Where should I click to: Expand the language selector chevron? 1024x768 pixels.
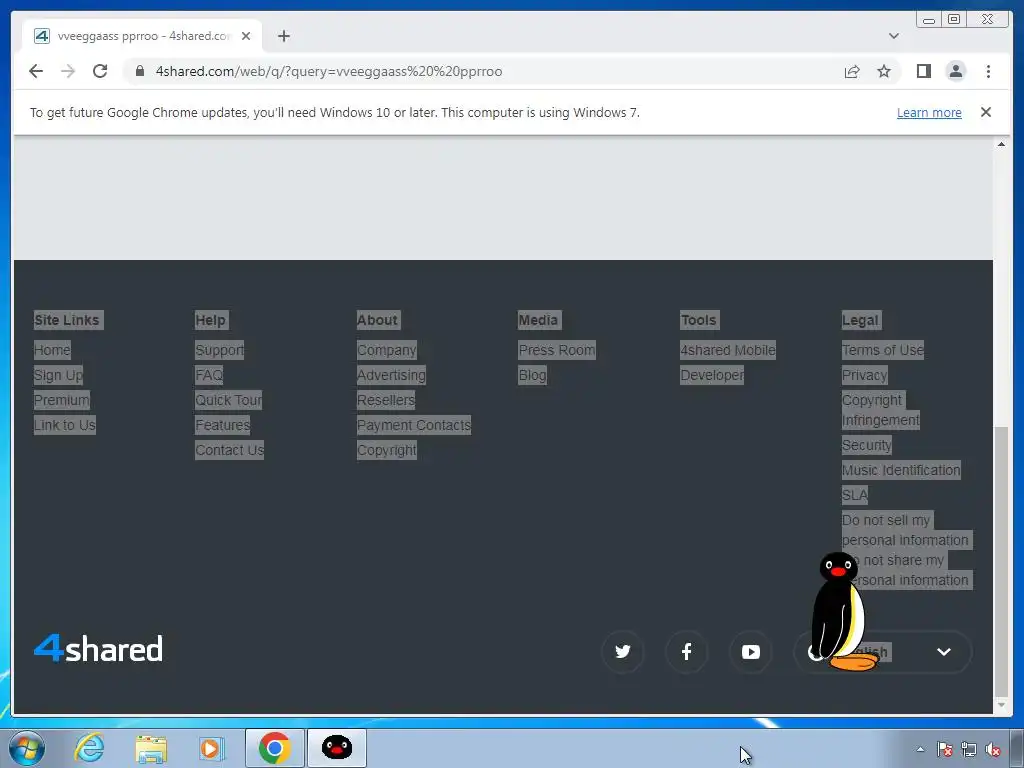(943, 652)
